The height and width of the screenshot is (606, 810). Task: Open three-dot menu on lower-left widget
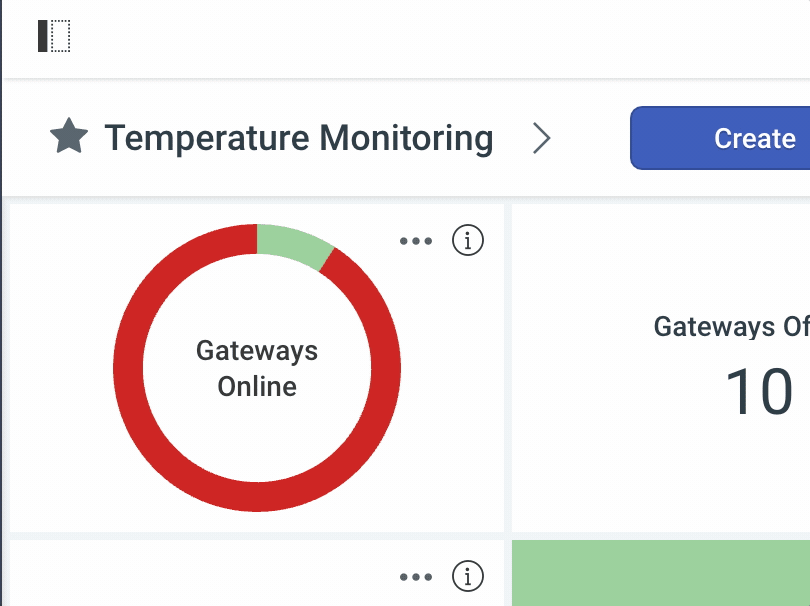click(416, 577)
